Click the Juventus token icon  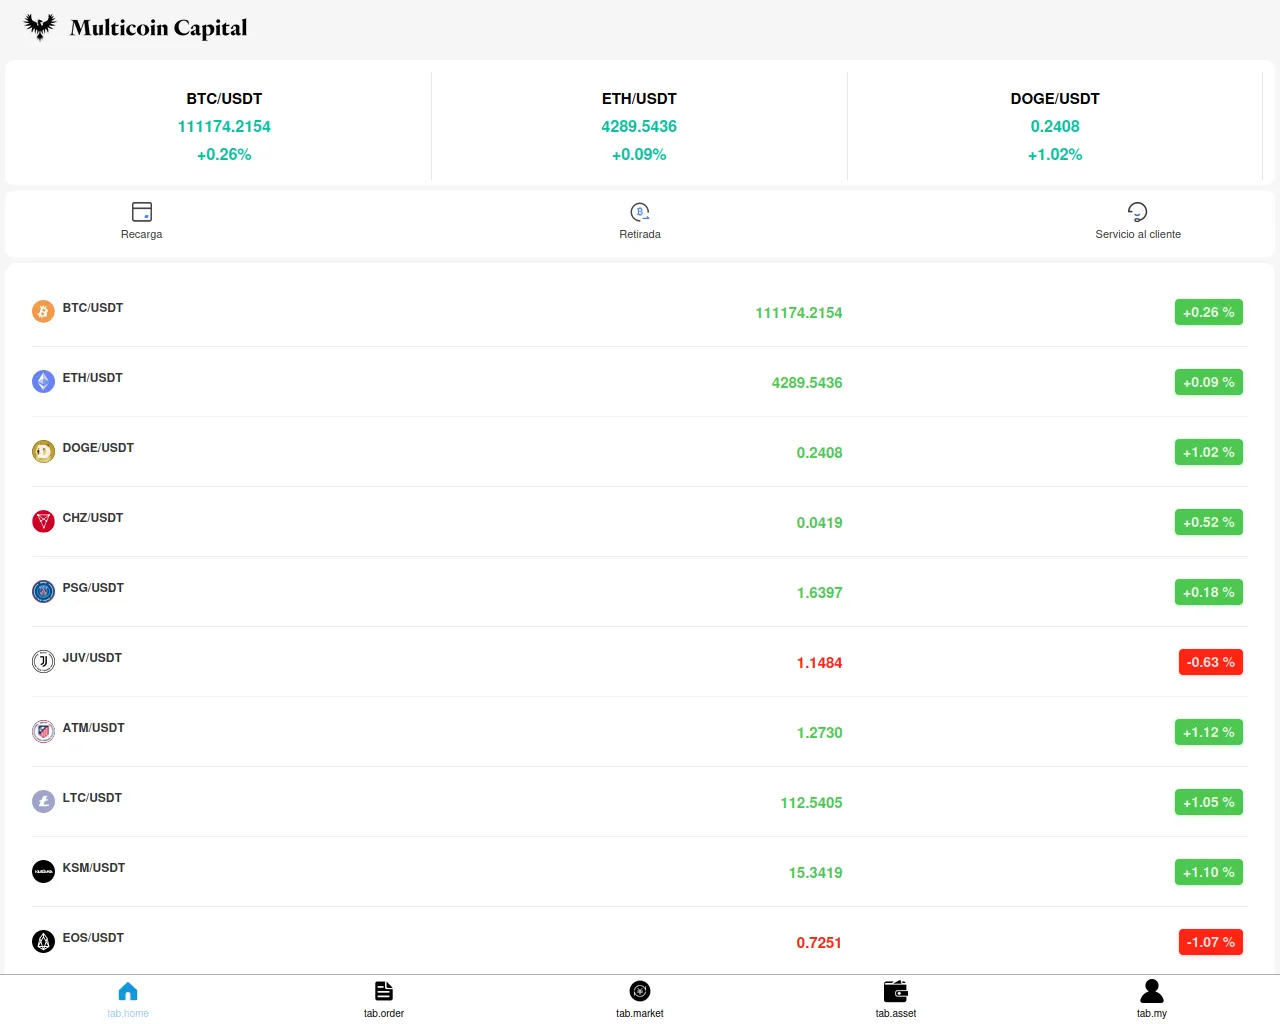[43, 662]
